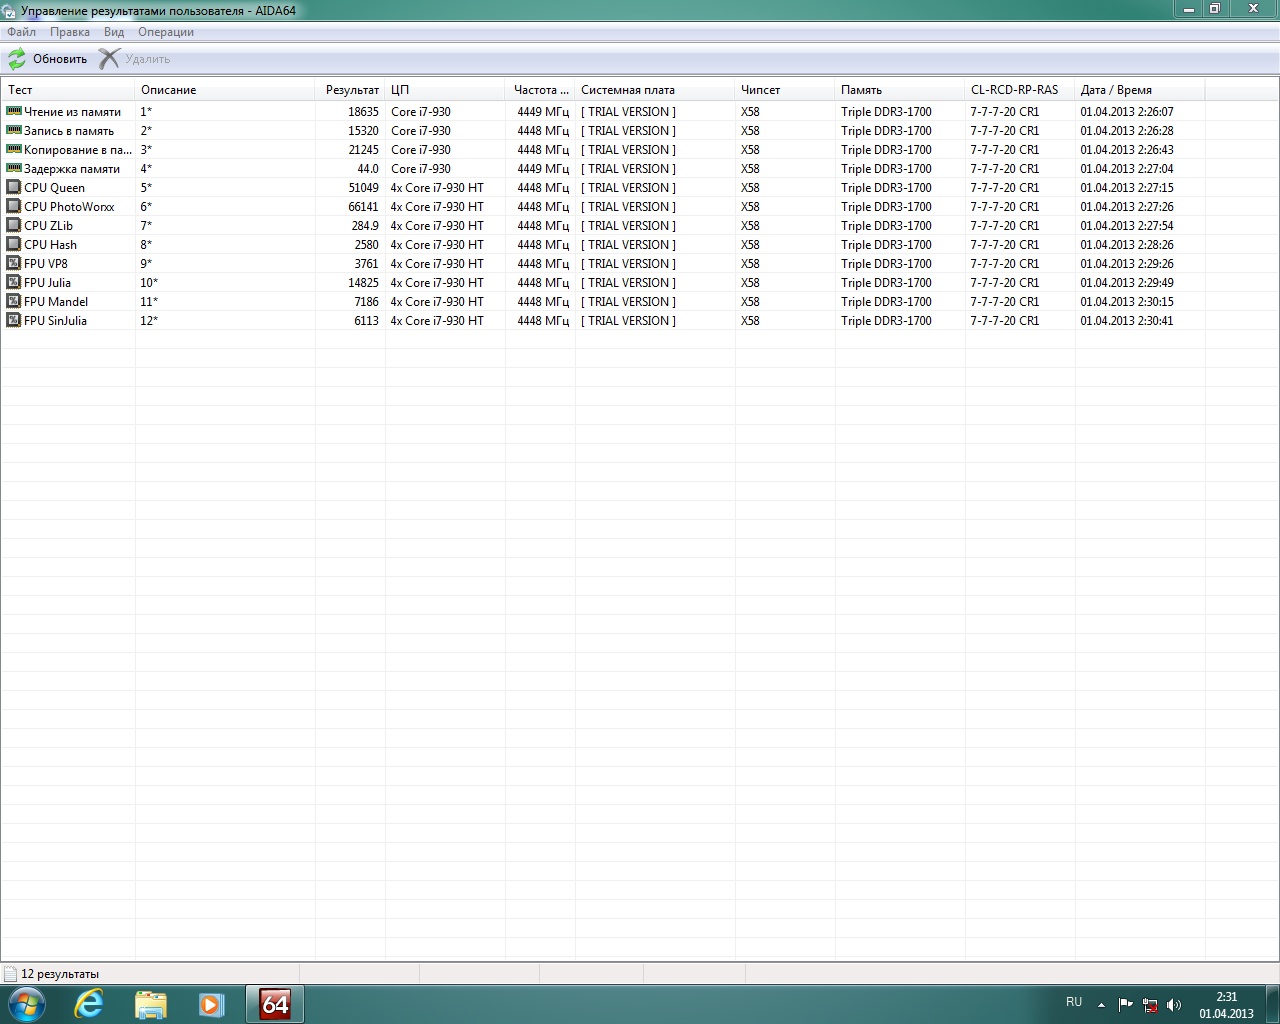Click chip icon of CPU Queen row
This screenshot has width=1280, height=1024.
point(14,188)
